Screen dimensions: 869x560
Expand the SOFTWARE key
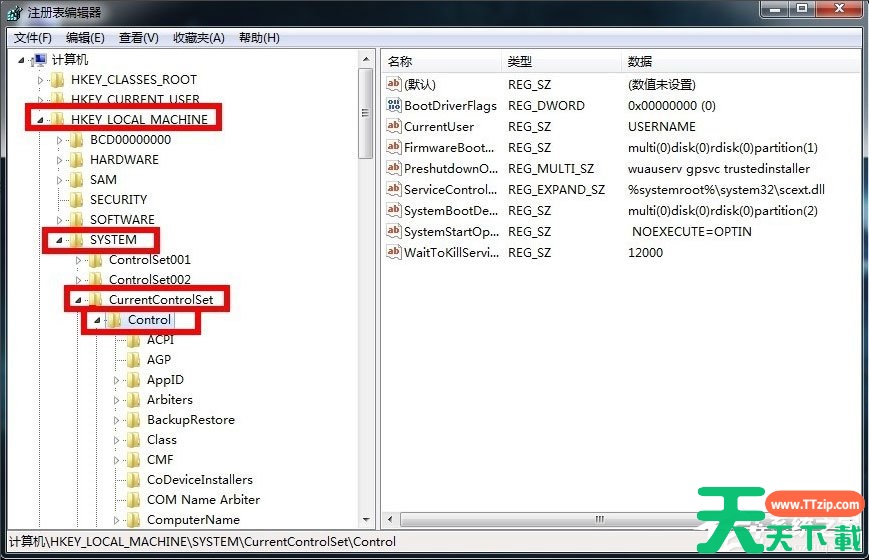coord(59,220)
